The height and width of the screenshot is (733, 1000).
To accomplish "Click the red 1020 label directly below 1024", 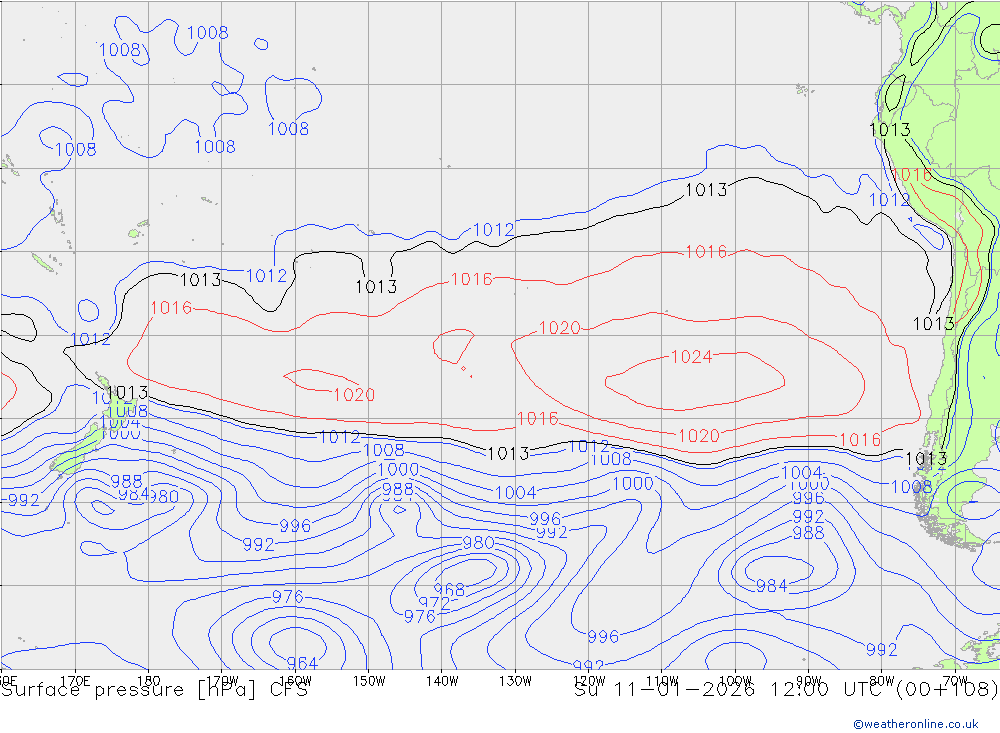I will tap(699, 436).
